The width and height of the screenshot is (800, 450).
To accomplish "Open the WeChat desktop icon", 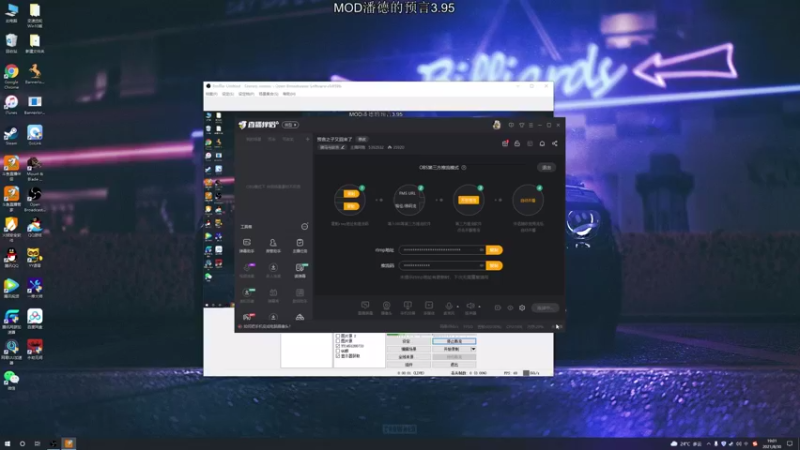I will [x=11, y=381].
